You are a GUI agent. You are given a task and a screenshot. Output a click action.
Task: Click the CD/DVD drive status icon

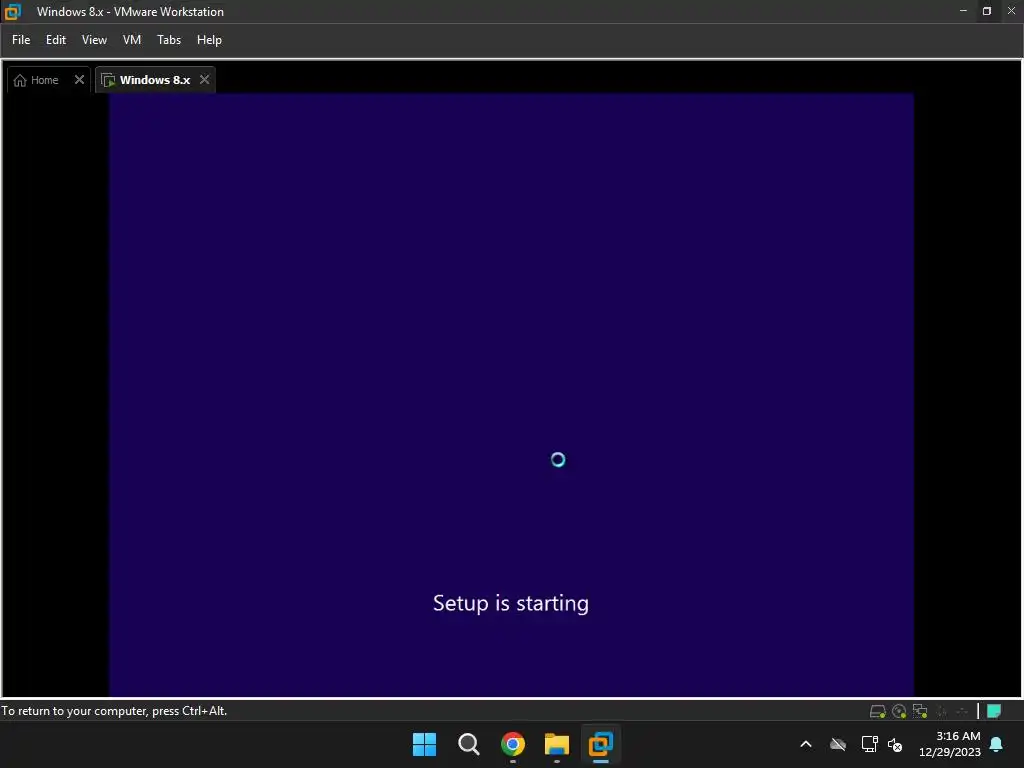tap(899, 711)
